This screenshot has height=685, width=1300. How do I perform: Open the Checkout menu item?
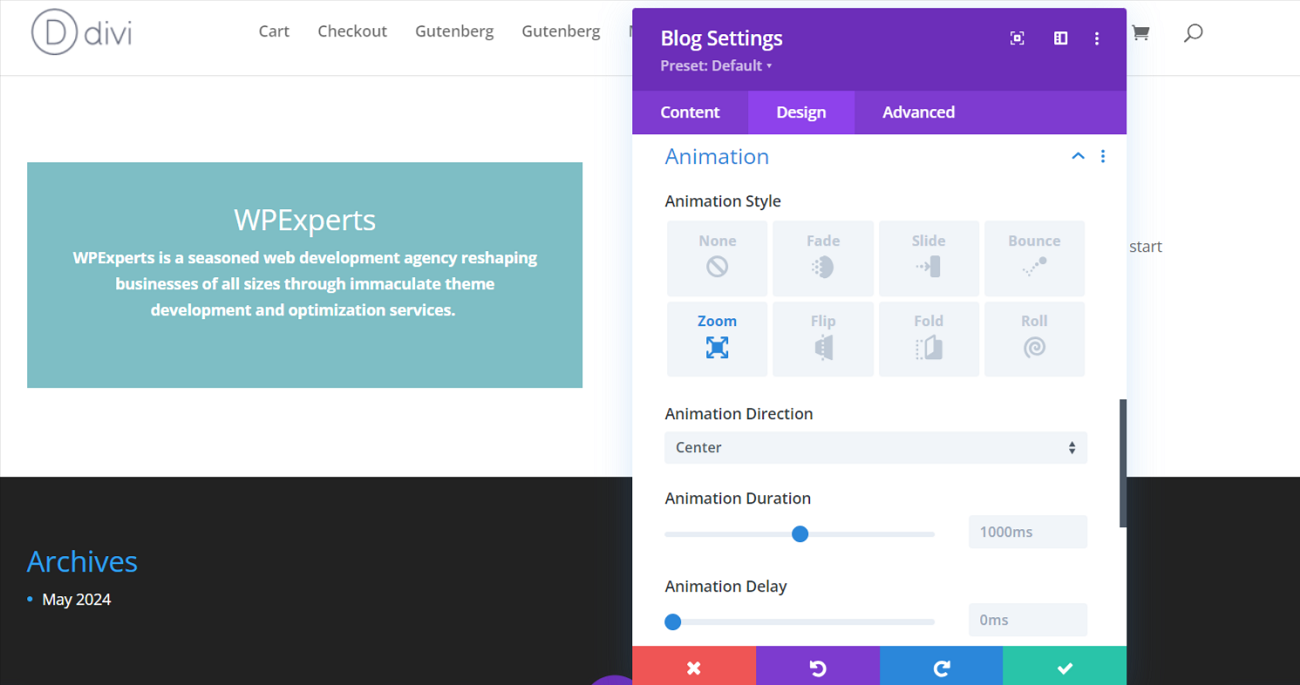pyautogui.click(x=352, y=31)
